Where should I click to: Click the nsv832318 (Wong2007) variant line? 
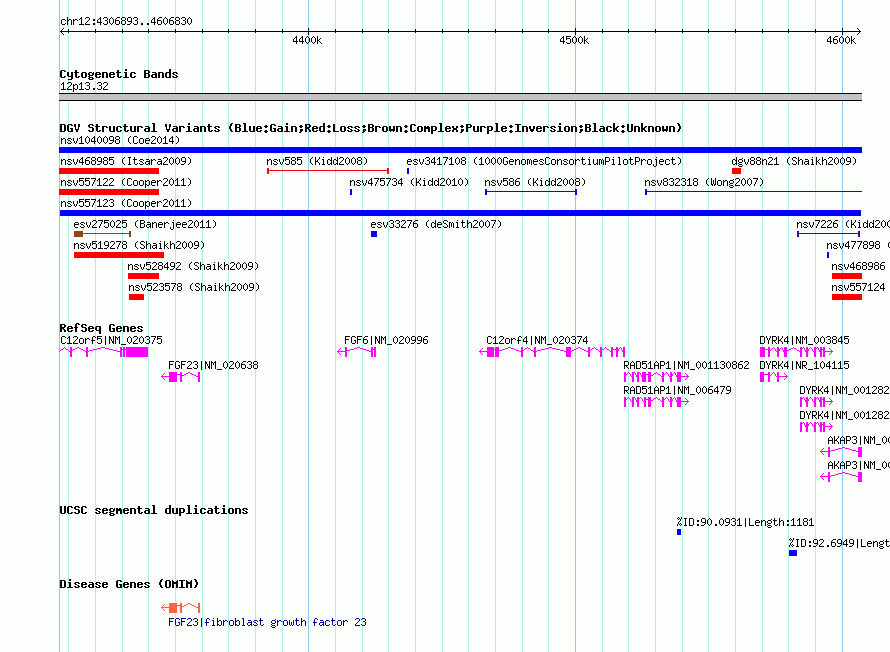tap(753, 192)
